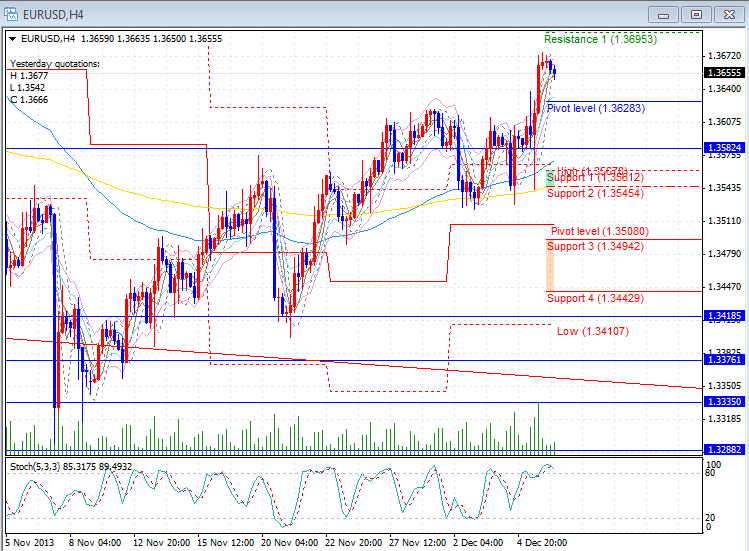Image resolution: width=749 pixels, height=551 pixels.
Task: Click yesterday's low L 1.3542 value
Action: tap(28, 88)
